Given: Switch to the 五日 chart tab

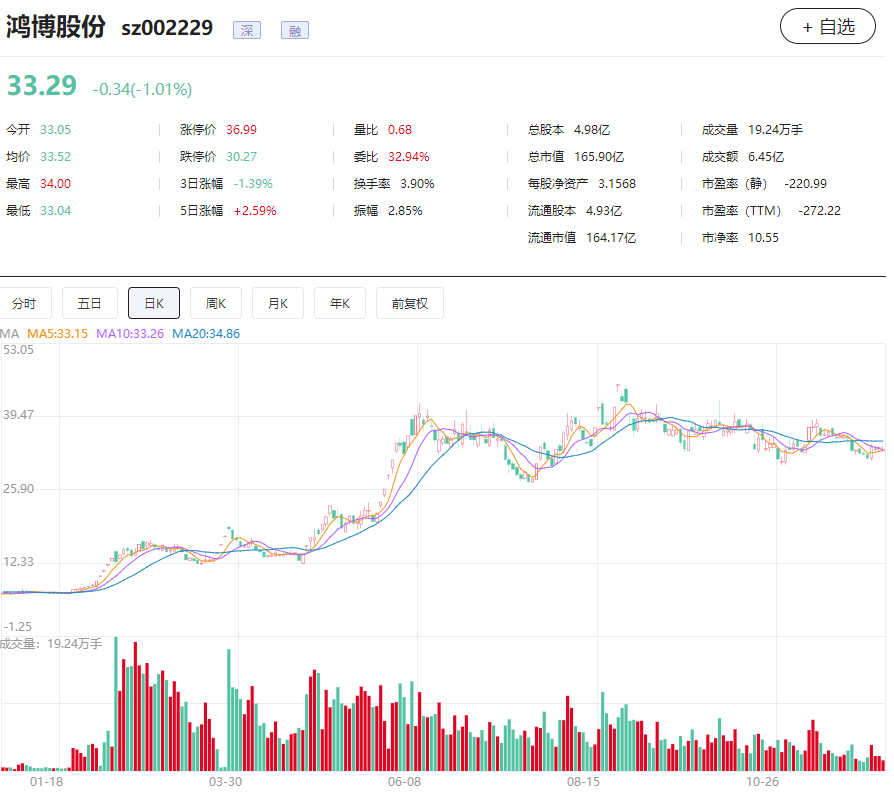Looking at the screenshot, I should [x=90, y=303].
